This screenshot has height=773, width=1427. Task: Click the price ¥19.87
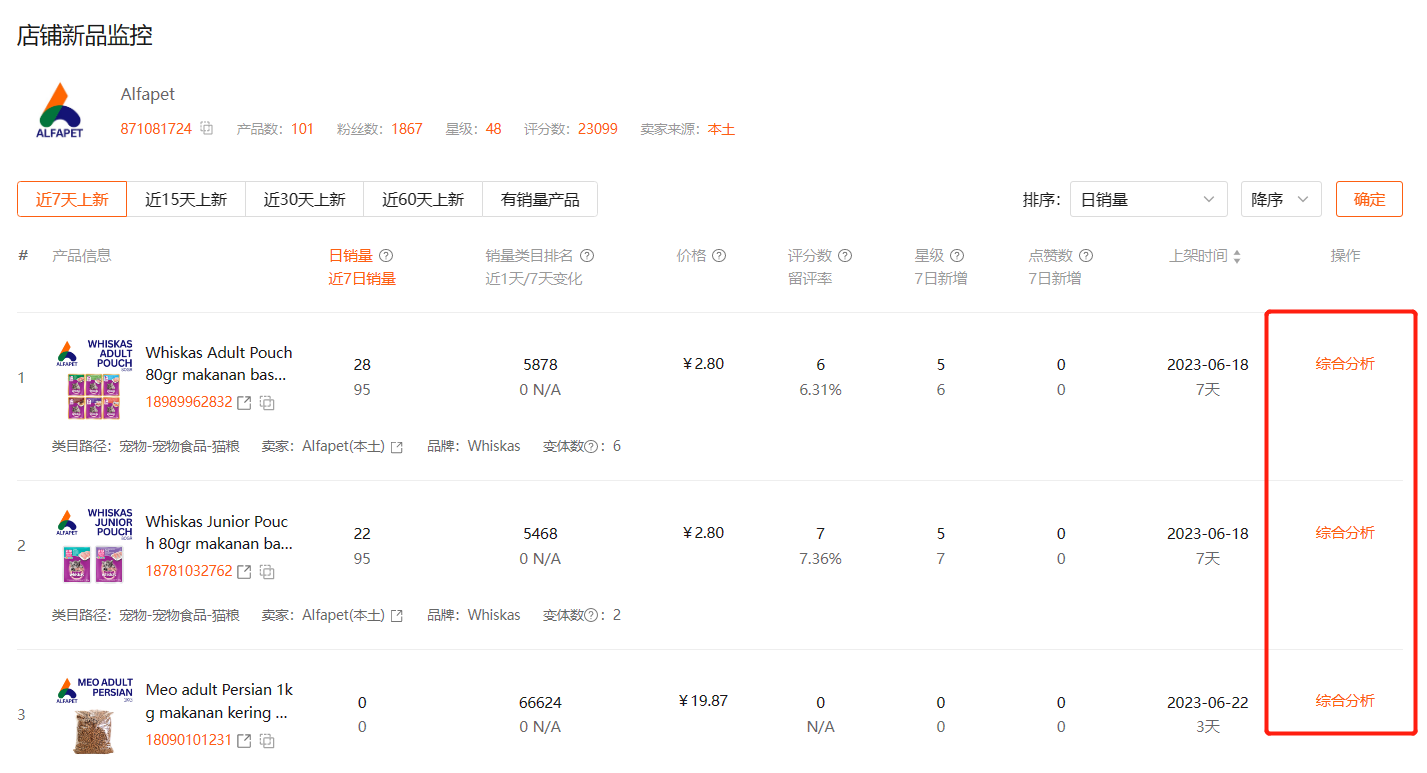[703, 701]
